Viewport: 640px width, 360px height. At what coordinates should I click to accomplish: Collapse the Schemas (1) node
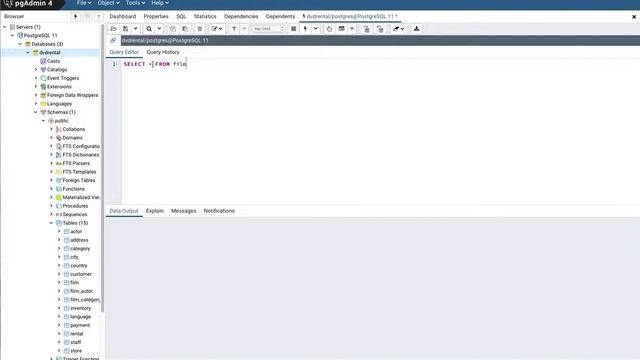pyautogui.click(x=36, y=112)
